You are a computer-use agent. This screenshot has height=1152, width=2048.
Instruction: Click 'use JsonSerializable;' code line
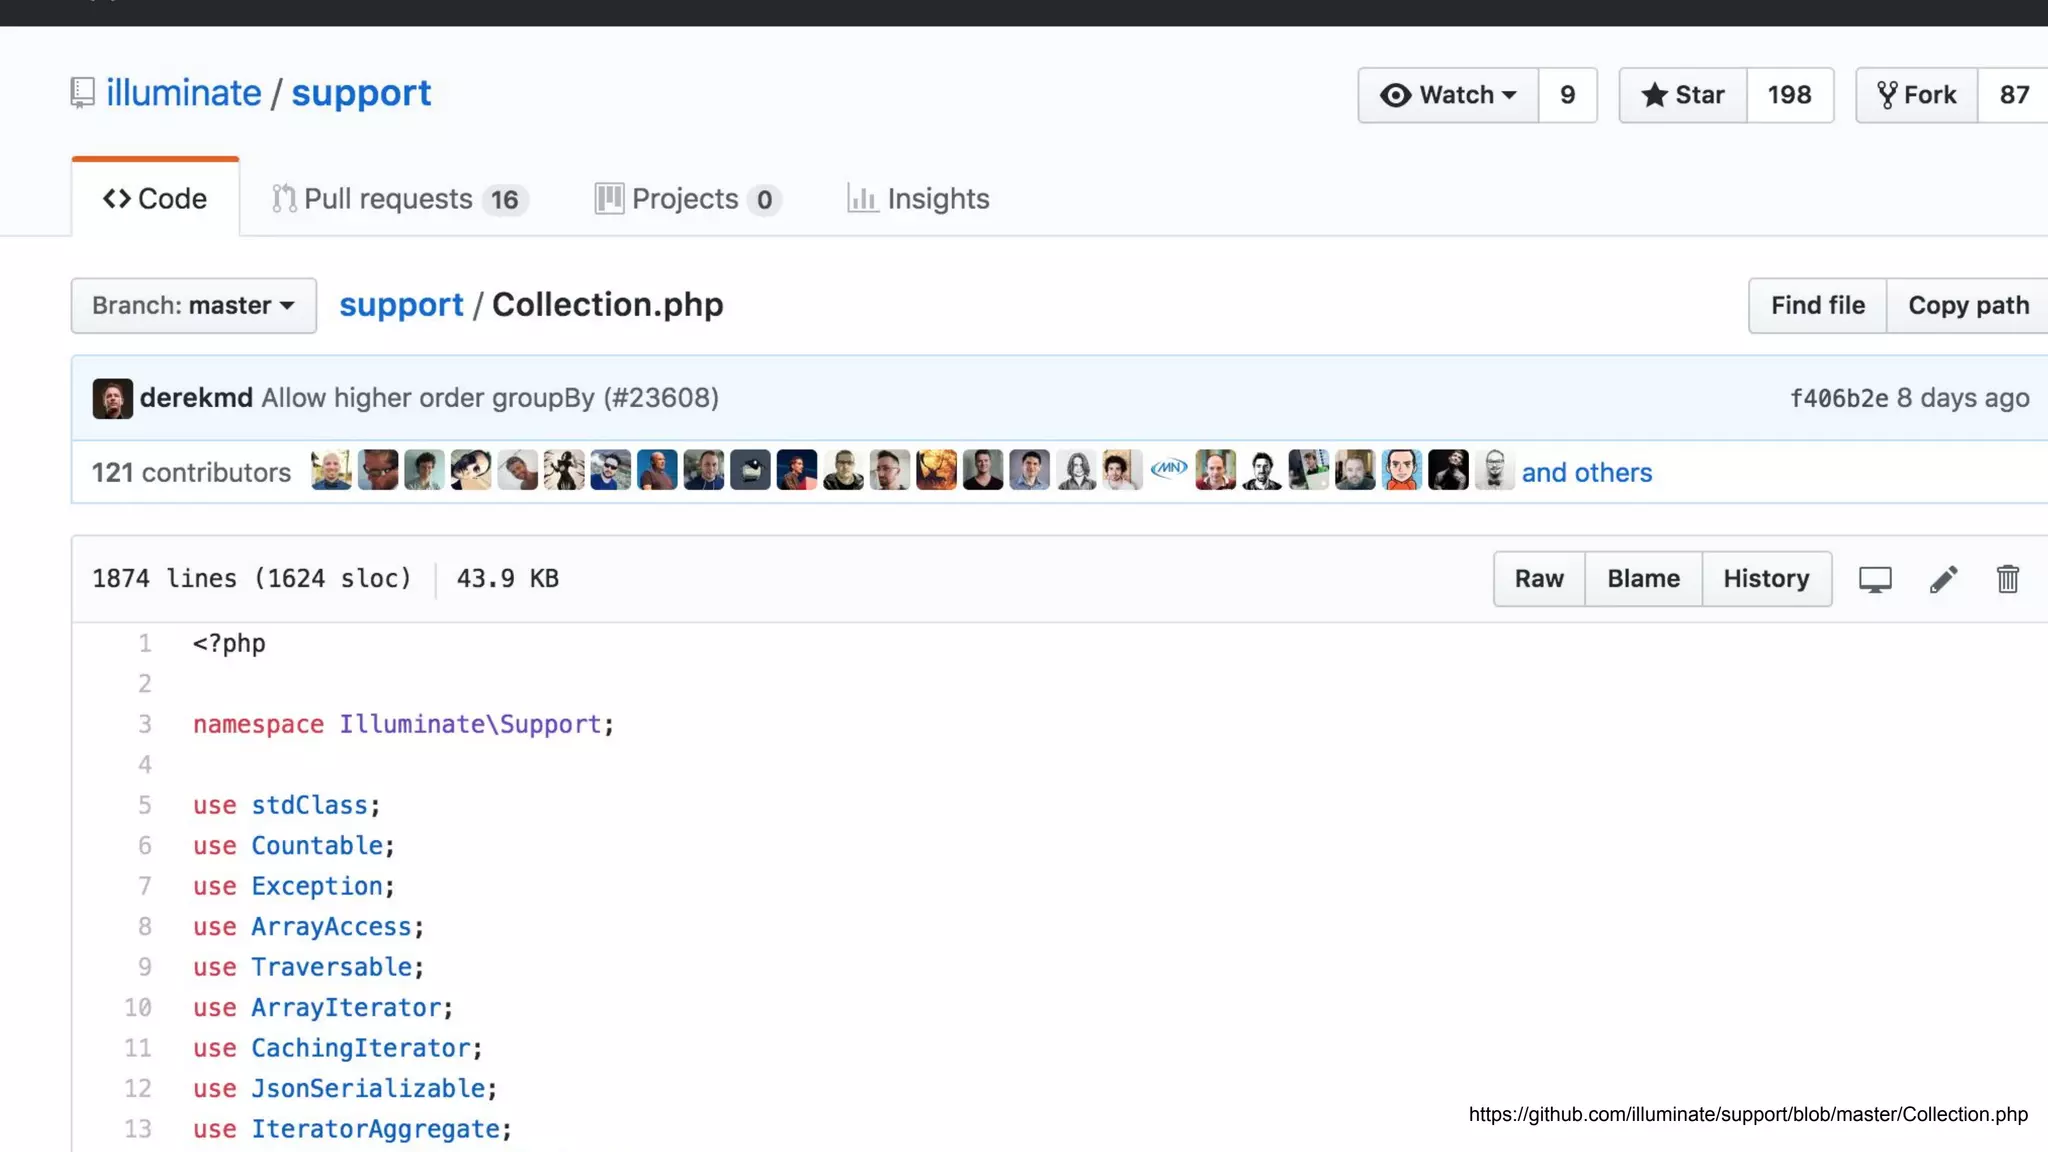[x=345, y=1088]
